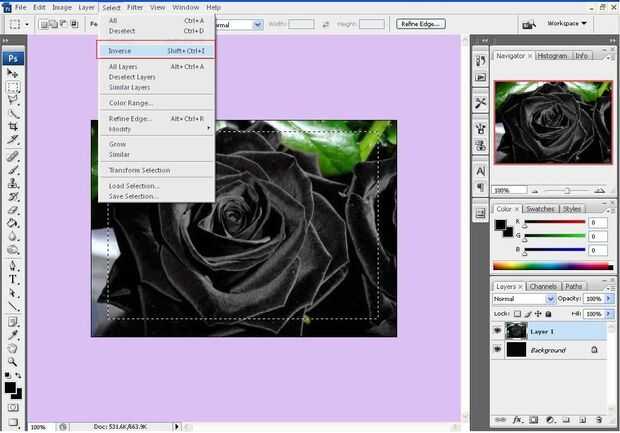This screenshot has height=433, width=620.
Task: Open the Character panel icon in dock
Action: pyautogui.click(x=480, y=171)
